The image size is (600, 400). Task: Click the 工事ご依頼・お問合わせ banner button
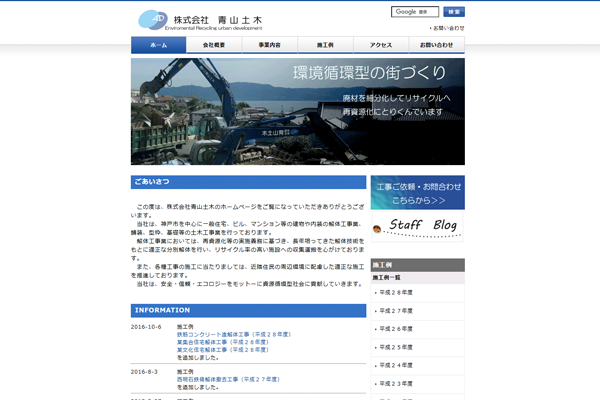(x=418, y=193)
